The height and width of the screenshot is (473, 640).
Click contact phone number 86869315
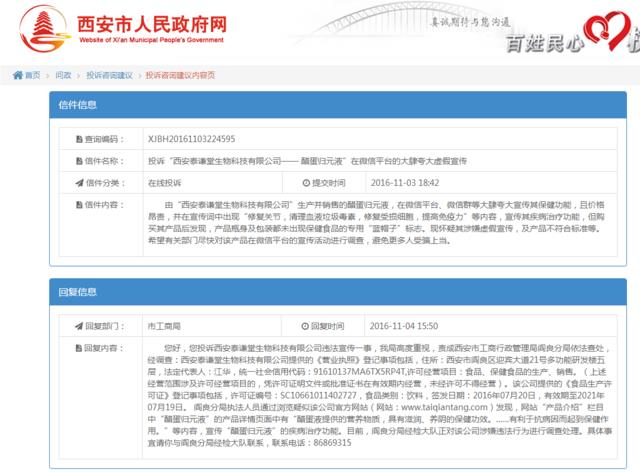pos(332,442)
